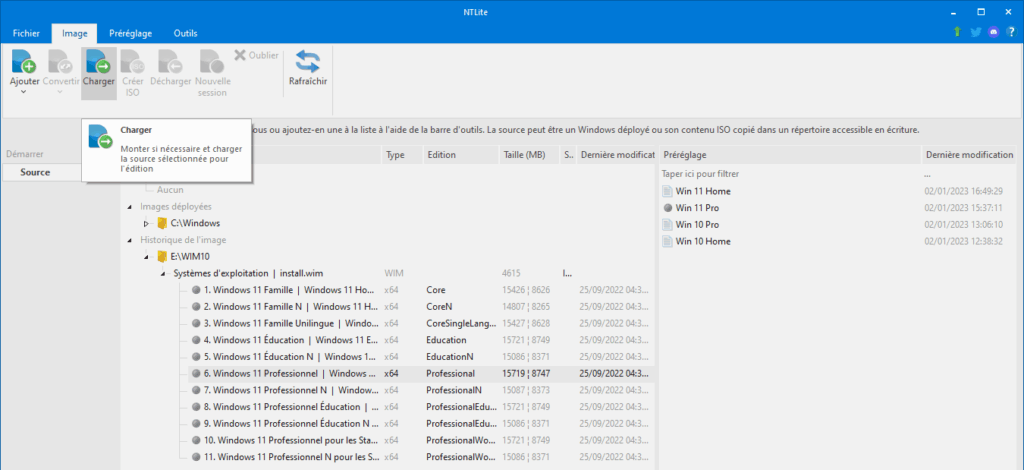The height and width of the screenshot is (470, 1024).
Task: Click the WIM type cell
Action: (x=394, y=274)
